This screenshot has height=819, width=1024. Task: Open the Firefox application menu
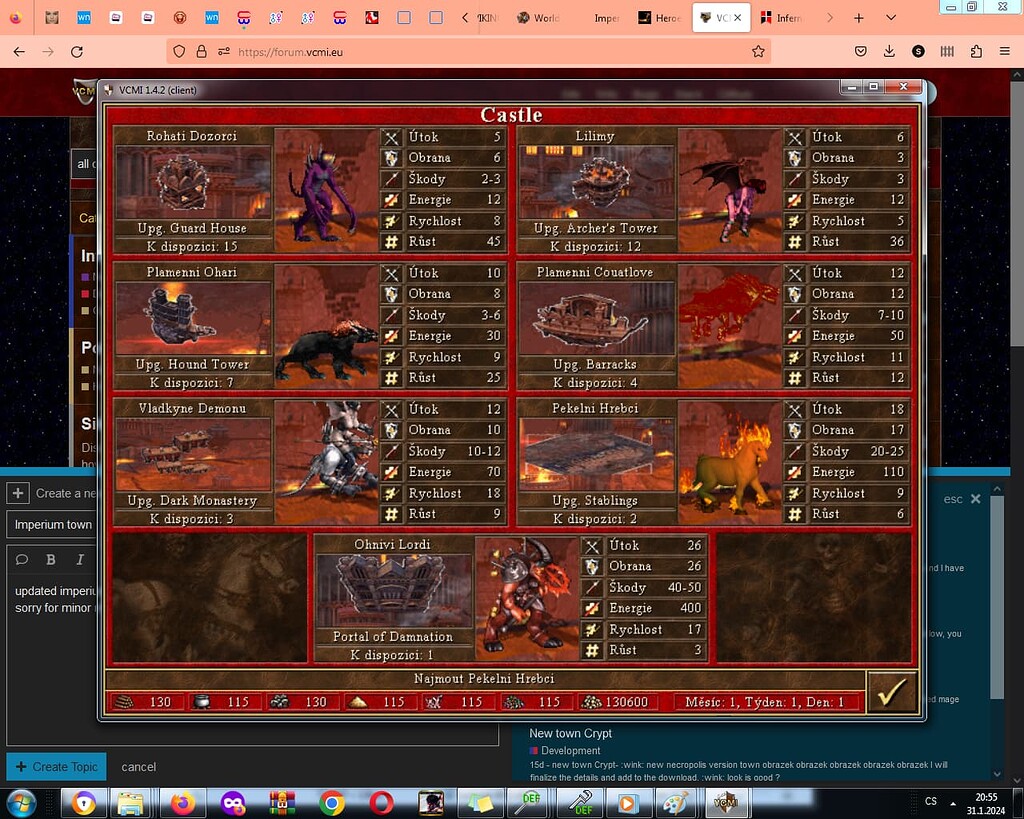1004,50
